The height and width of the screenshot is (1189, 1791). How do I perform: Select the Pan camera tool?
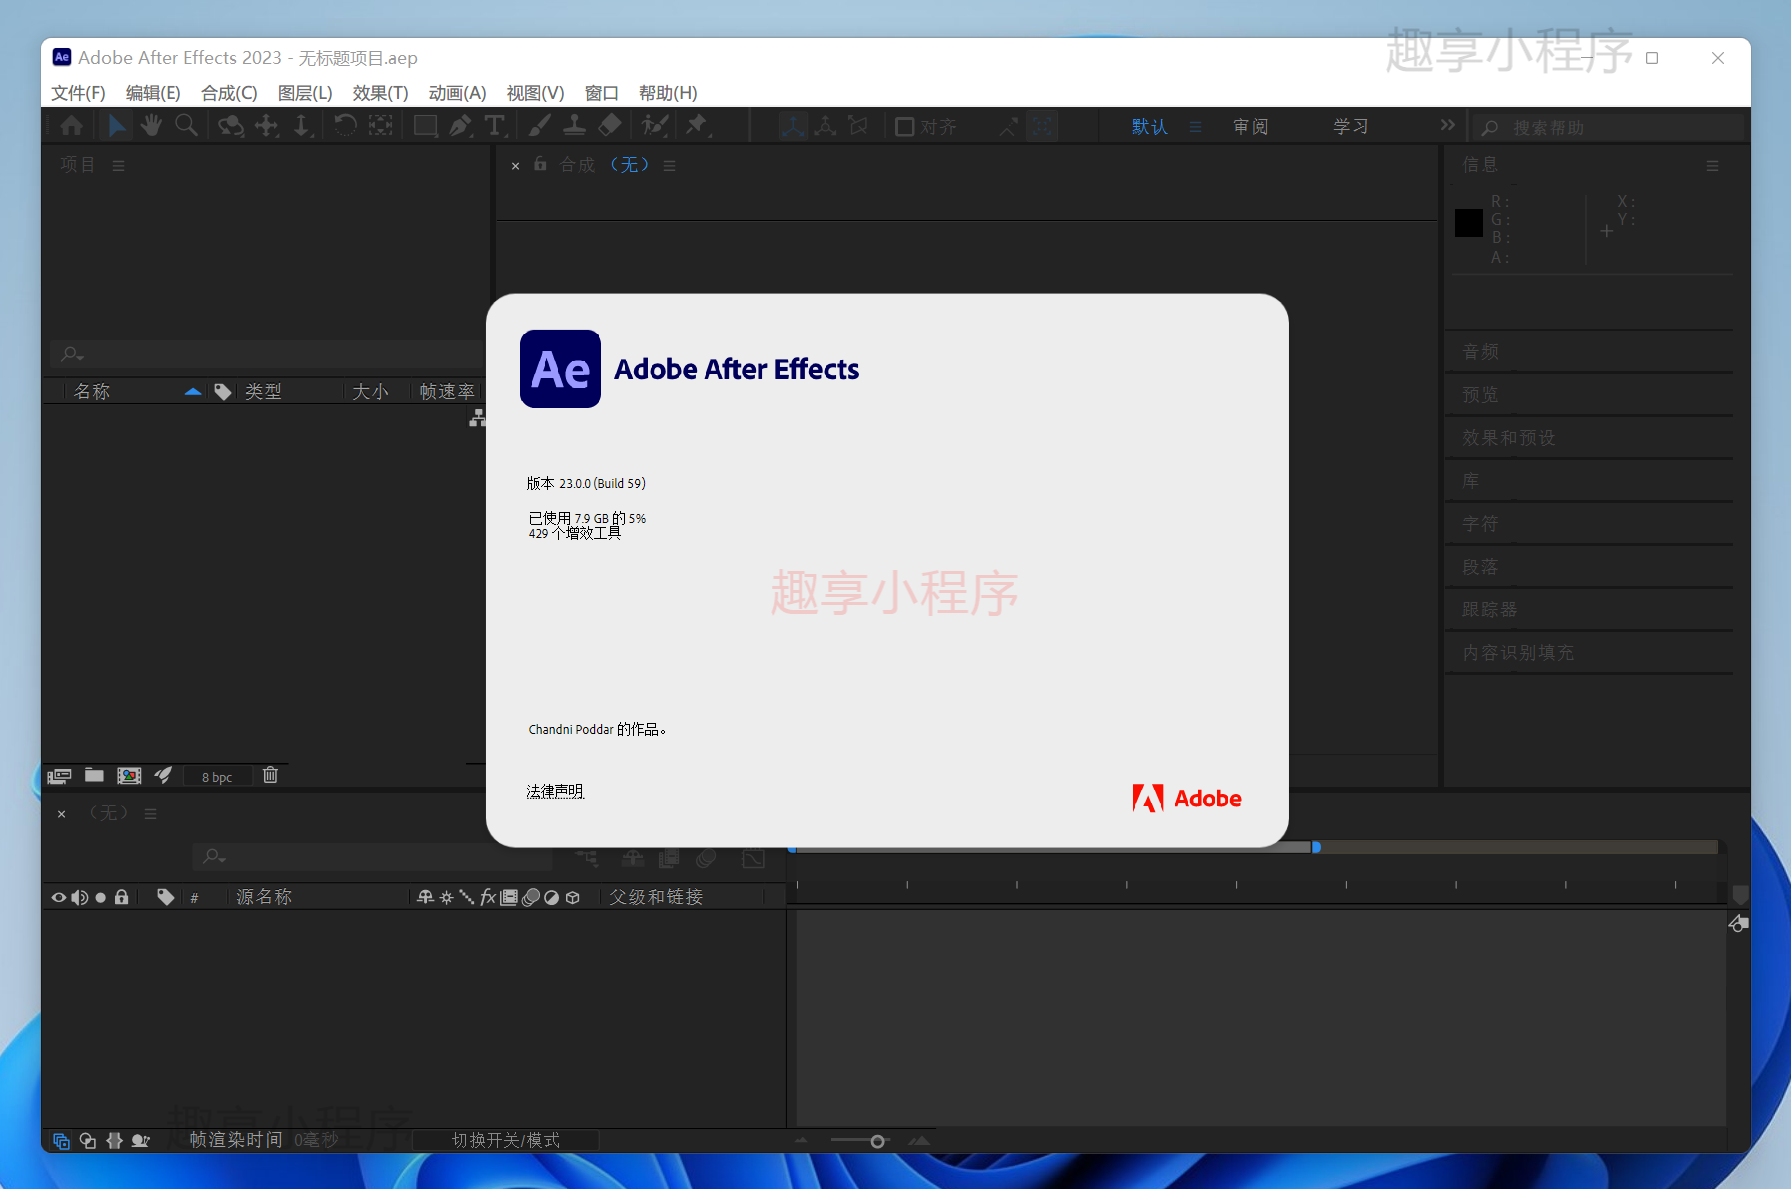coord(267,126)
